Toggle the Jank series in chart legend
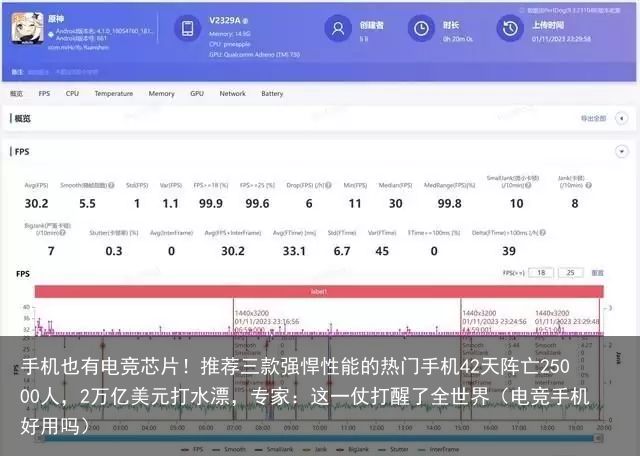Viewport: 640px width, 456px height. [315, 449]
